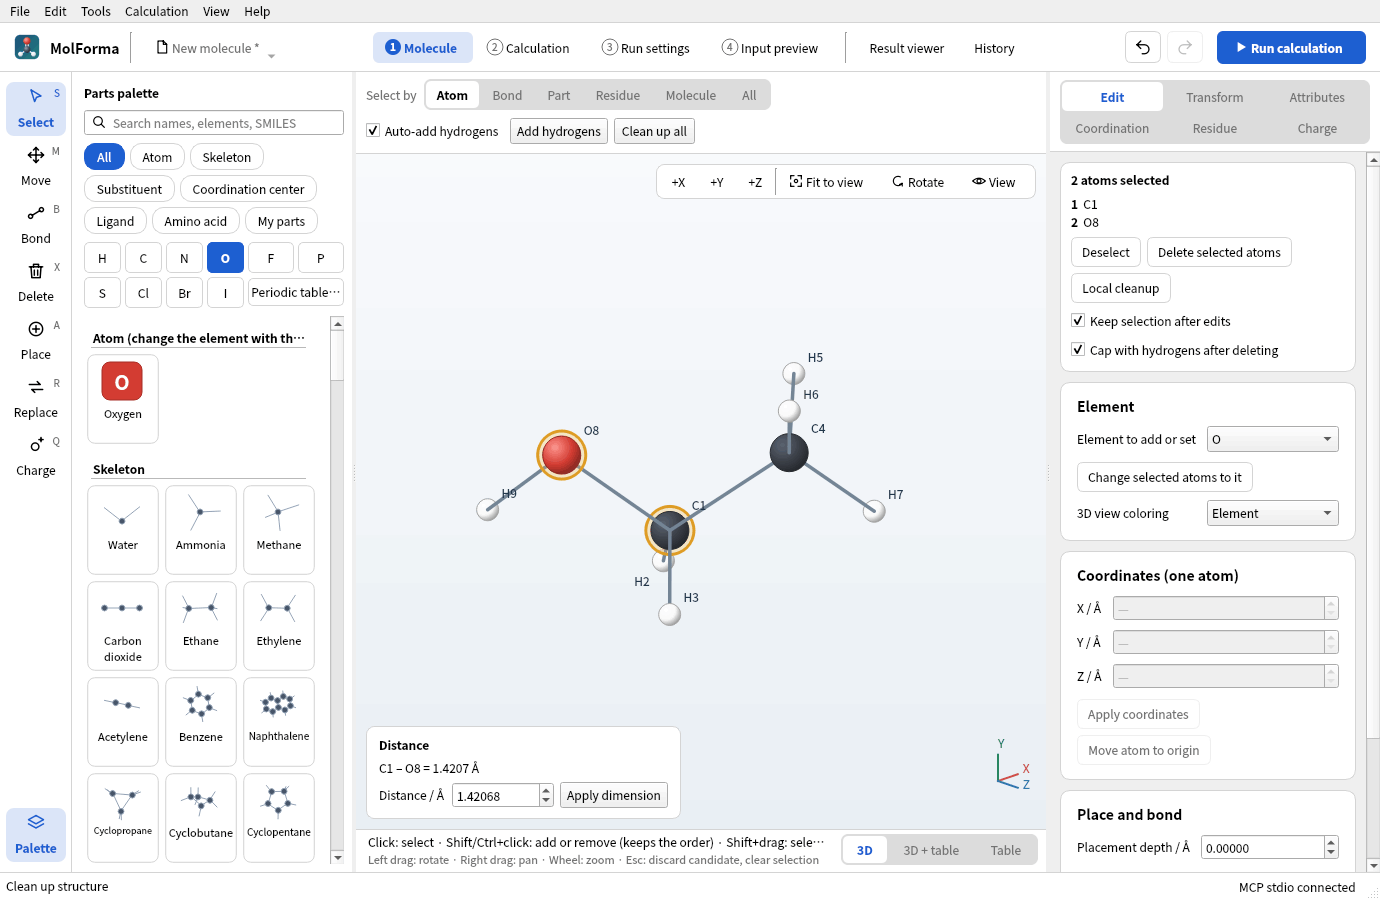Image resolution: width=1380 pixels, height=900 pixels.
Task: Click the Run calculation button
Action: pyautogui.click(x=1291, y=47)
